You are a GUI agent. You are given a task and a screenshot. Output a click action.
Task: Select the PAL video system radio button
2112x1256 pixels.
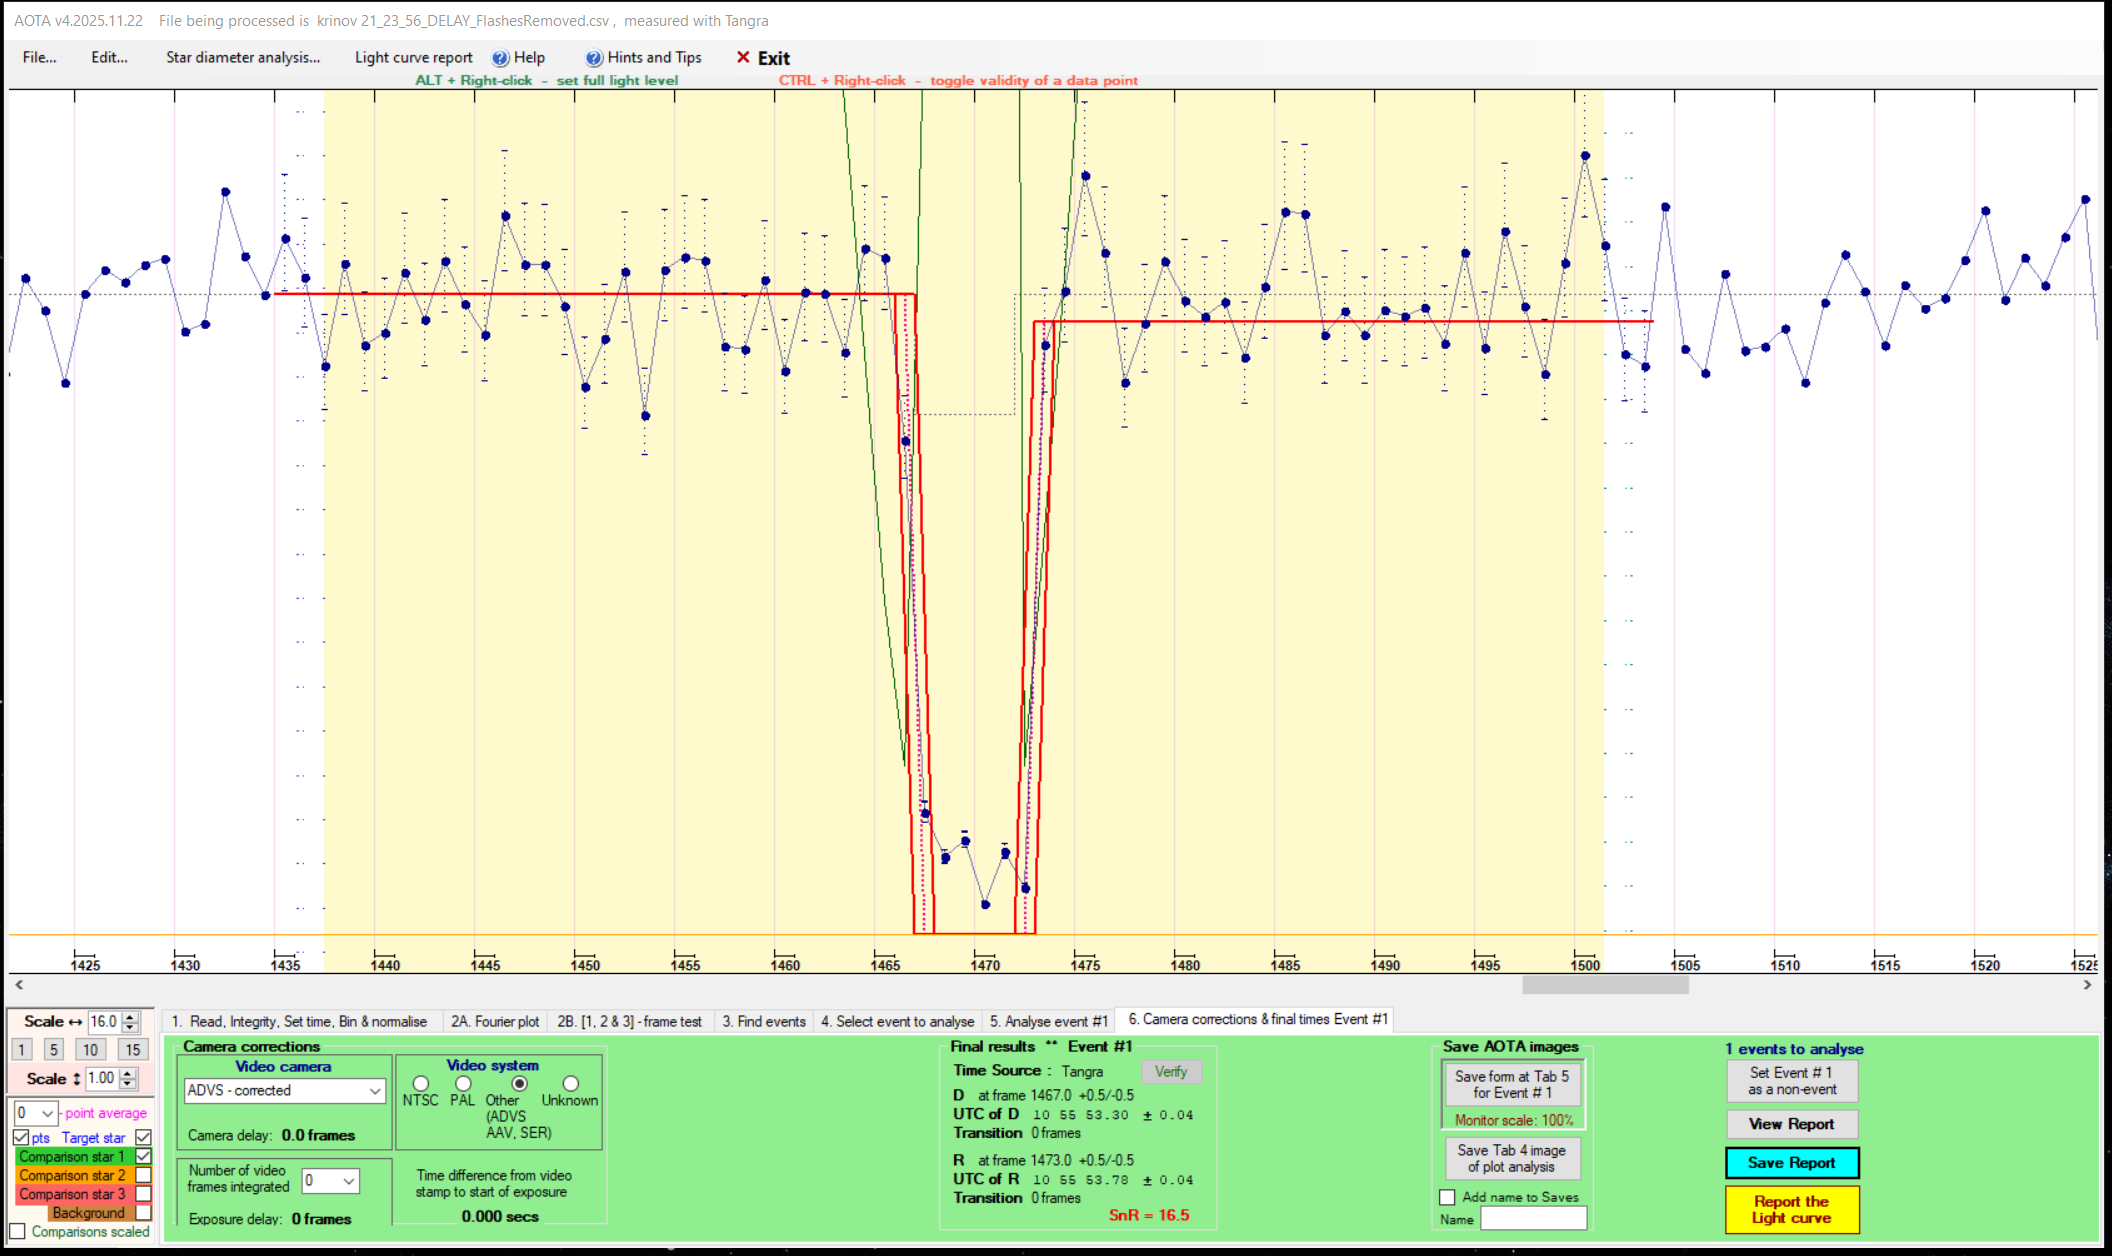point(463,1083)
